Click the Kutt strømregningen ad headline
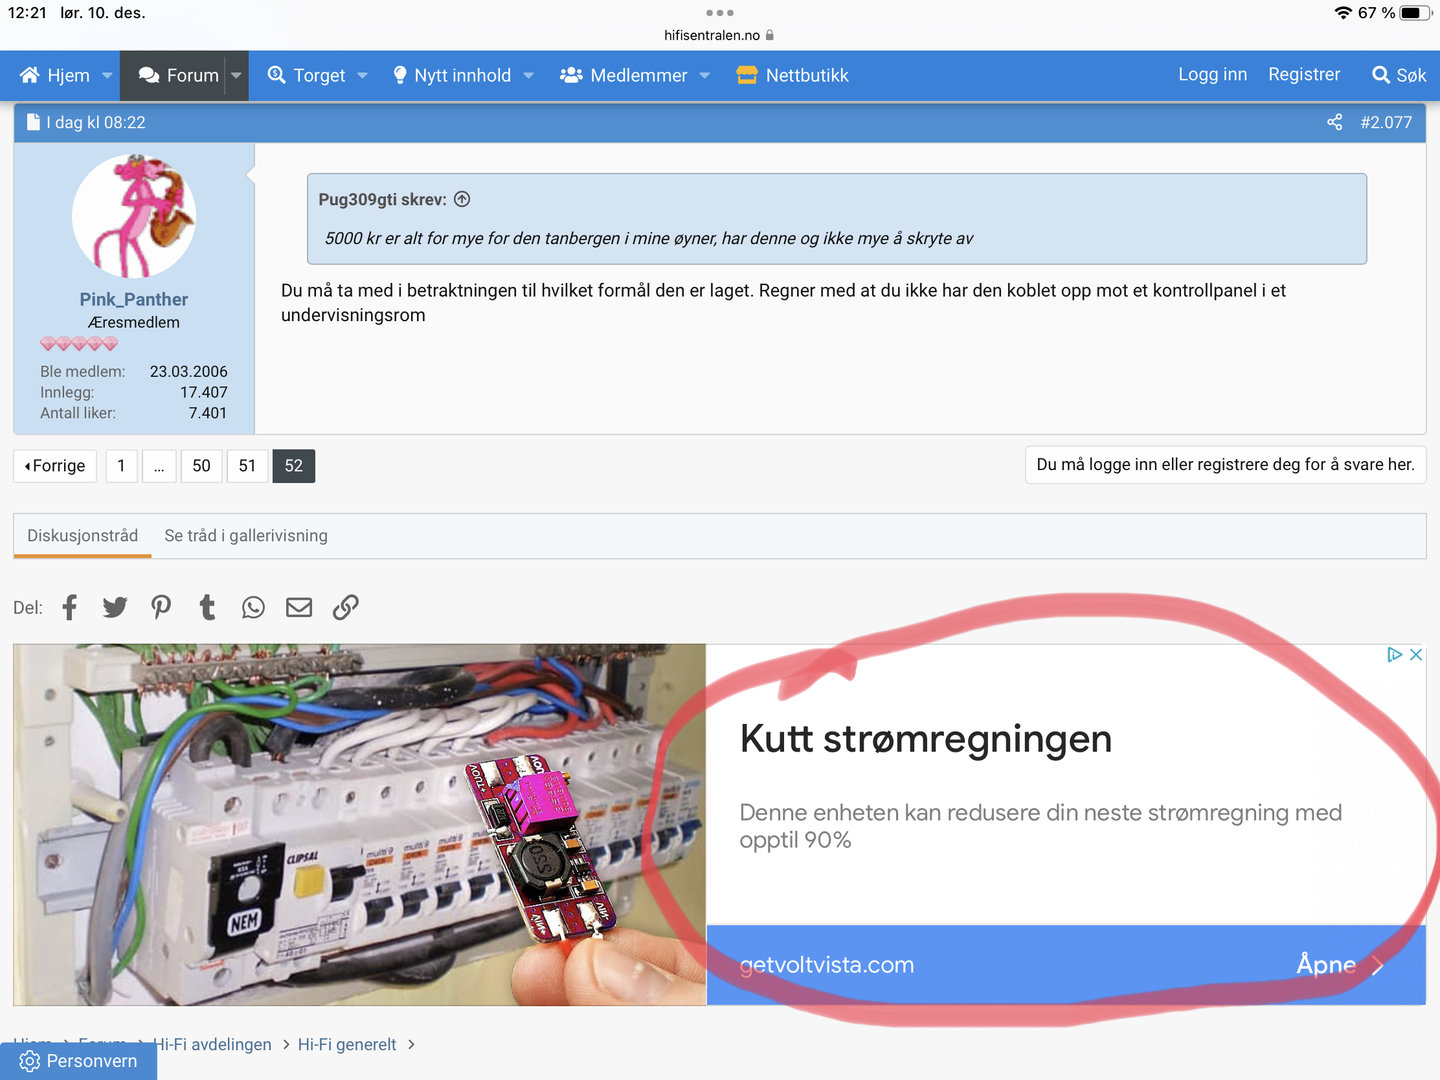Image resolution: width=1440 pixels, height=1080 pixels. pos(926,739)
